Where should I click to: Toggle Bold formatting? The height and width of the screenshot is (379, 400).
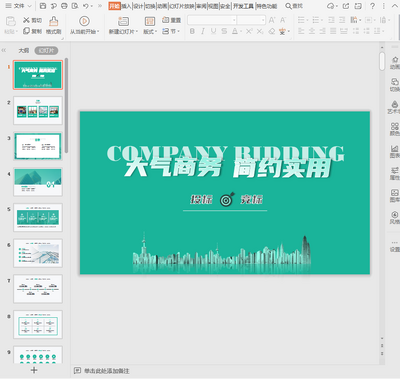(192, 31)
